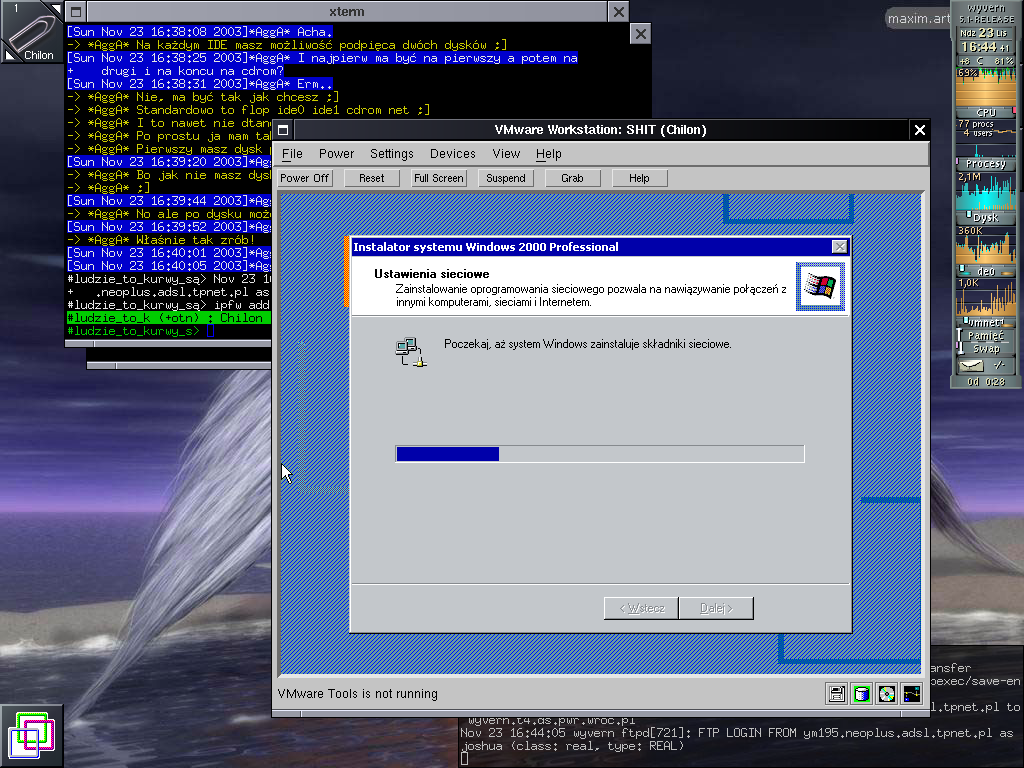Click the CD-ROM device status icon

point(886,693)
